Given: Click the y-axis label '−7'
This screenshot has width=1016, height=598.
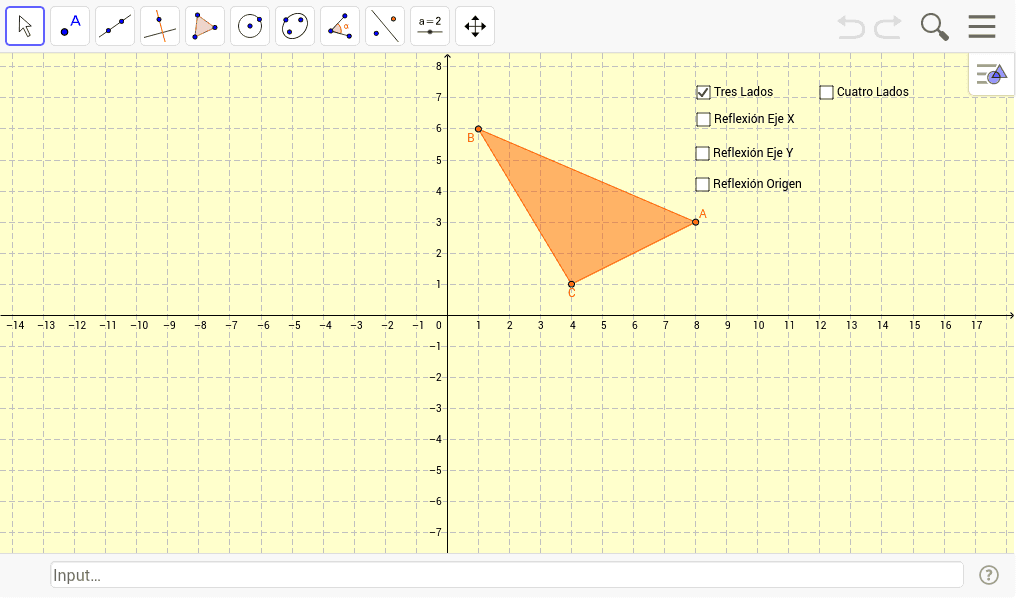Looking at the screenshot, I should 435,532.
